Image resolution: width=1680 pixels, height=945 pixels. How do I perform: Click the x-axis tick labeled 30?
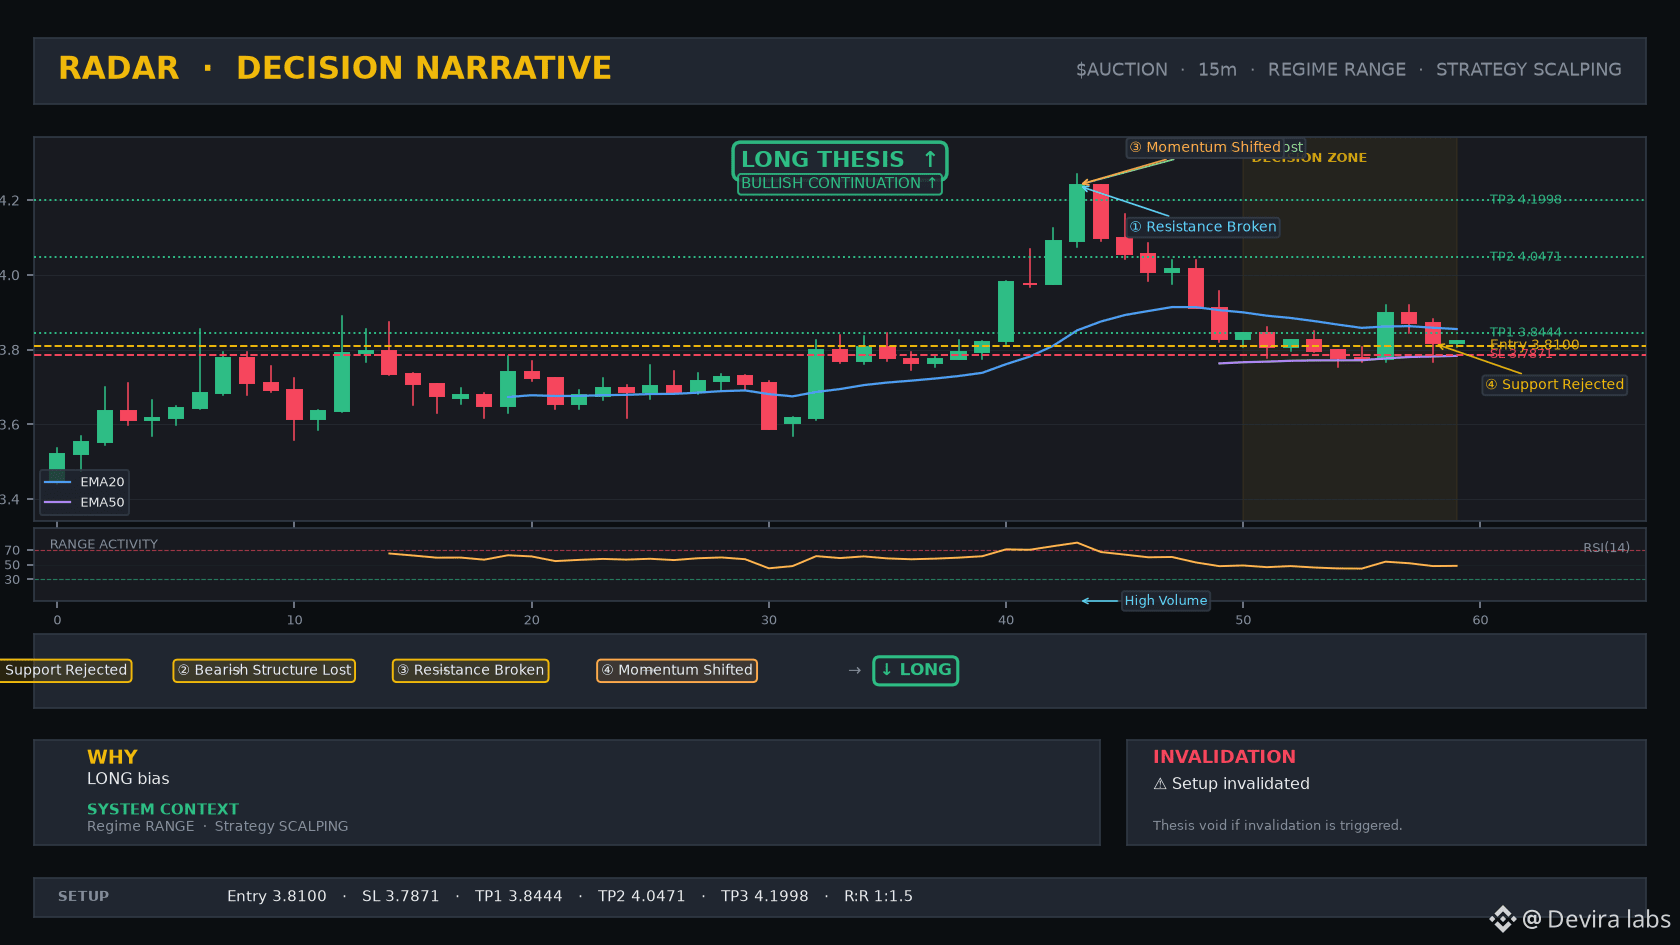(x=768, y=620)
